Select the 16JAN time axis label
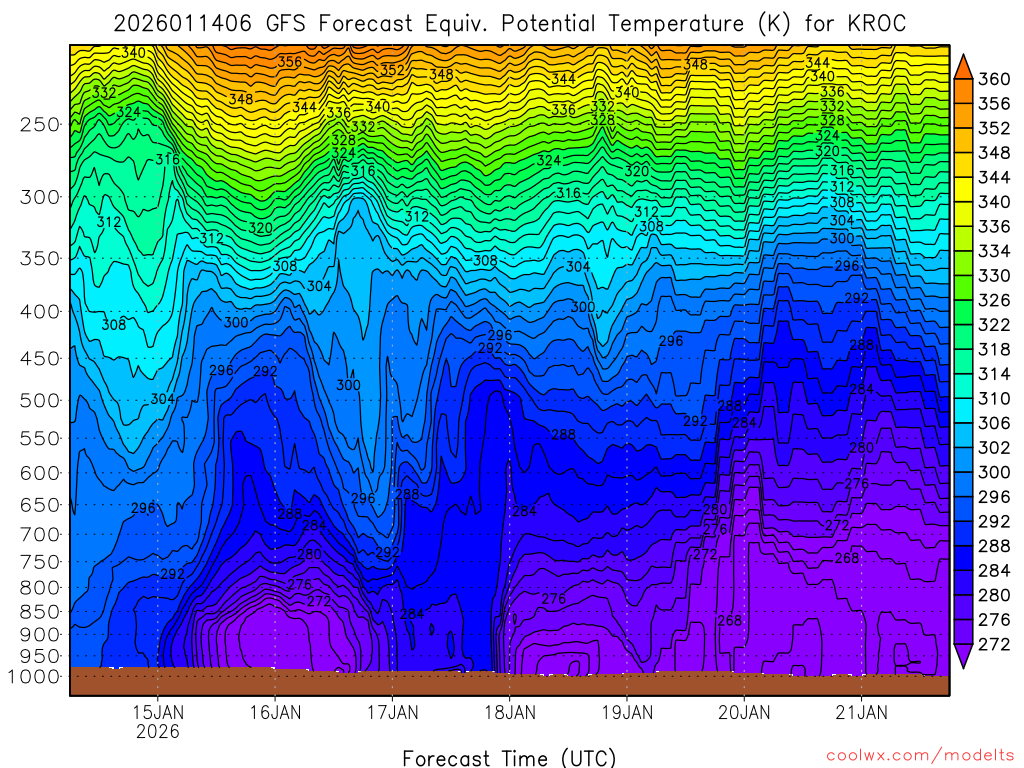Screen dimensions: 1024x768 275,712
